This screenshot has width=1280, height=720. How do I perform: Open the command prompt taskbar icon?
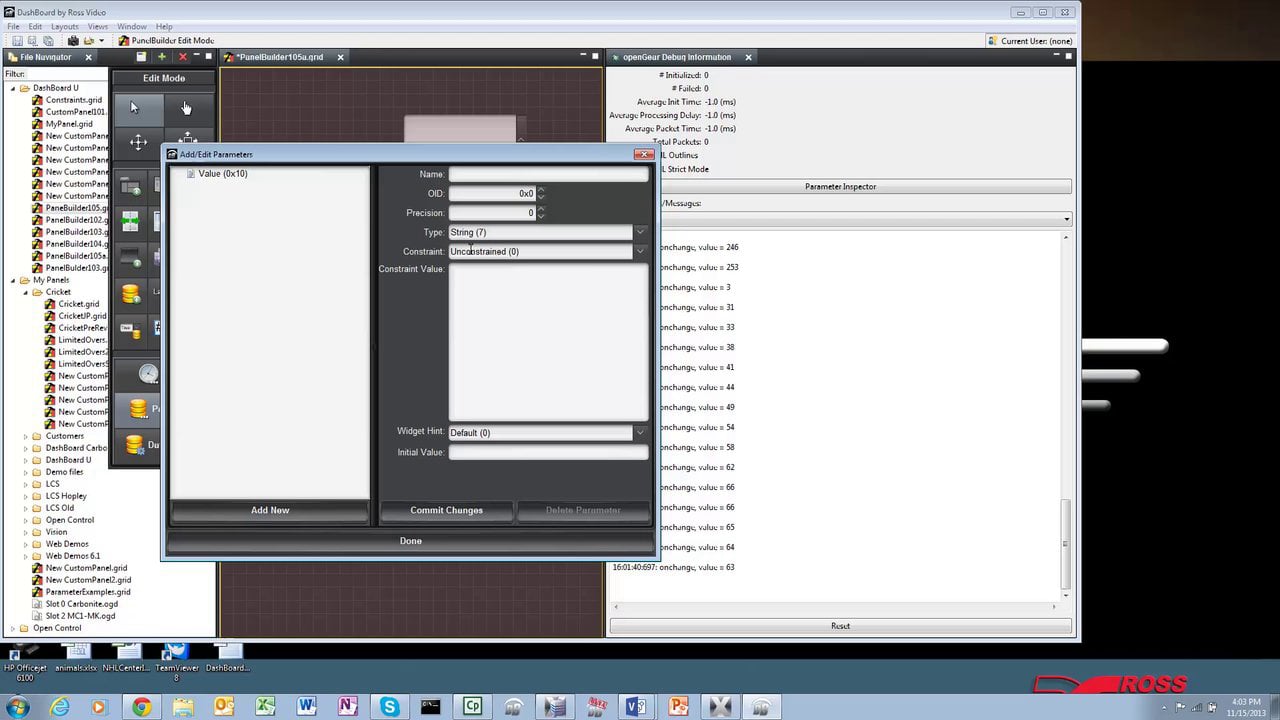[430, 706]
